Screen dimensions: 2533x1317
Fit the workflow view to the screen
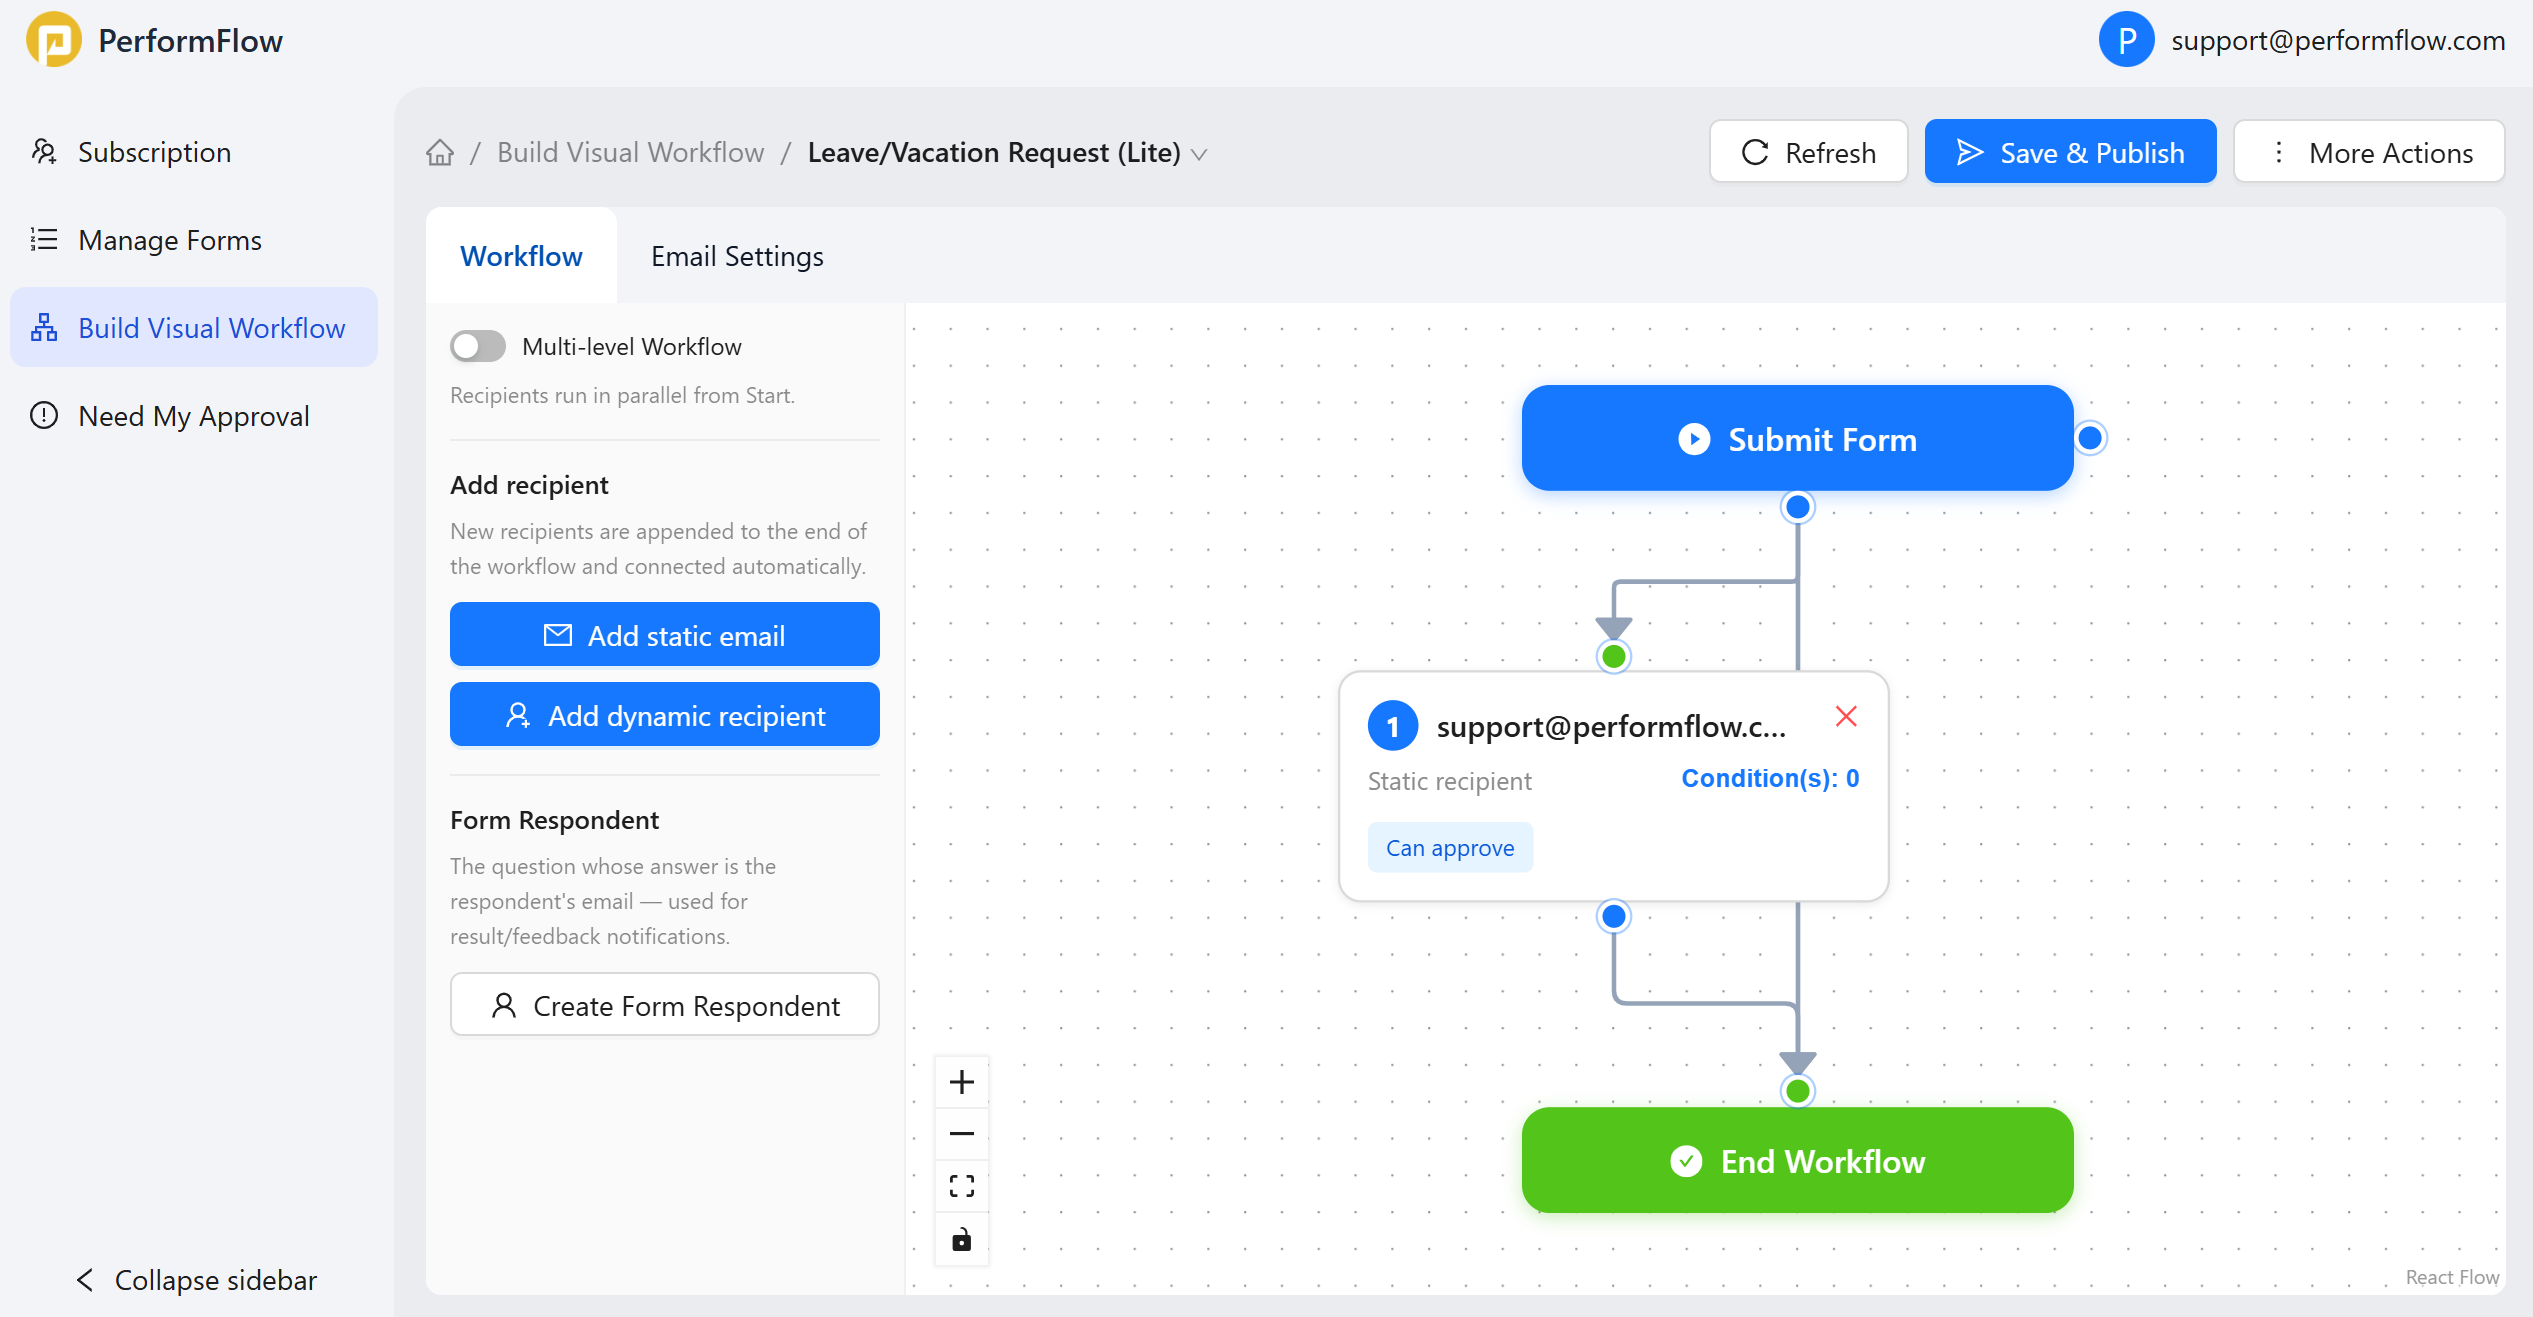coord(962,1186)
